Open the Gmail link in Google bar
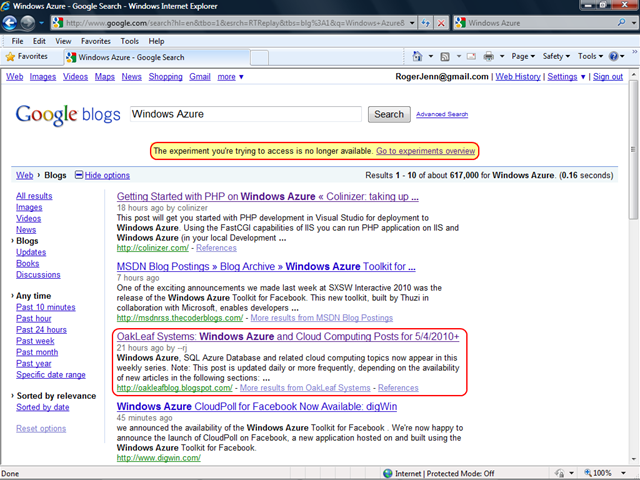 200,77
